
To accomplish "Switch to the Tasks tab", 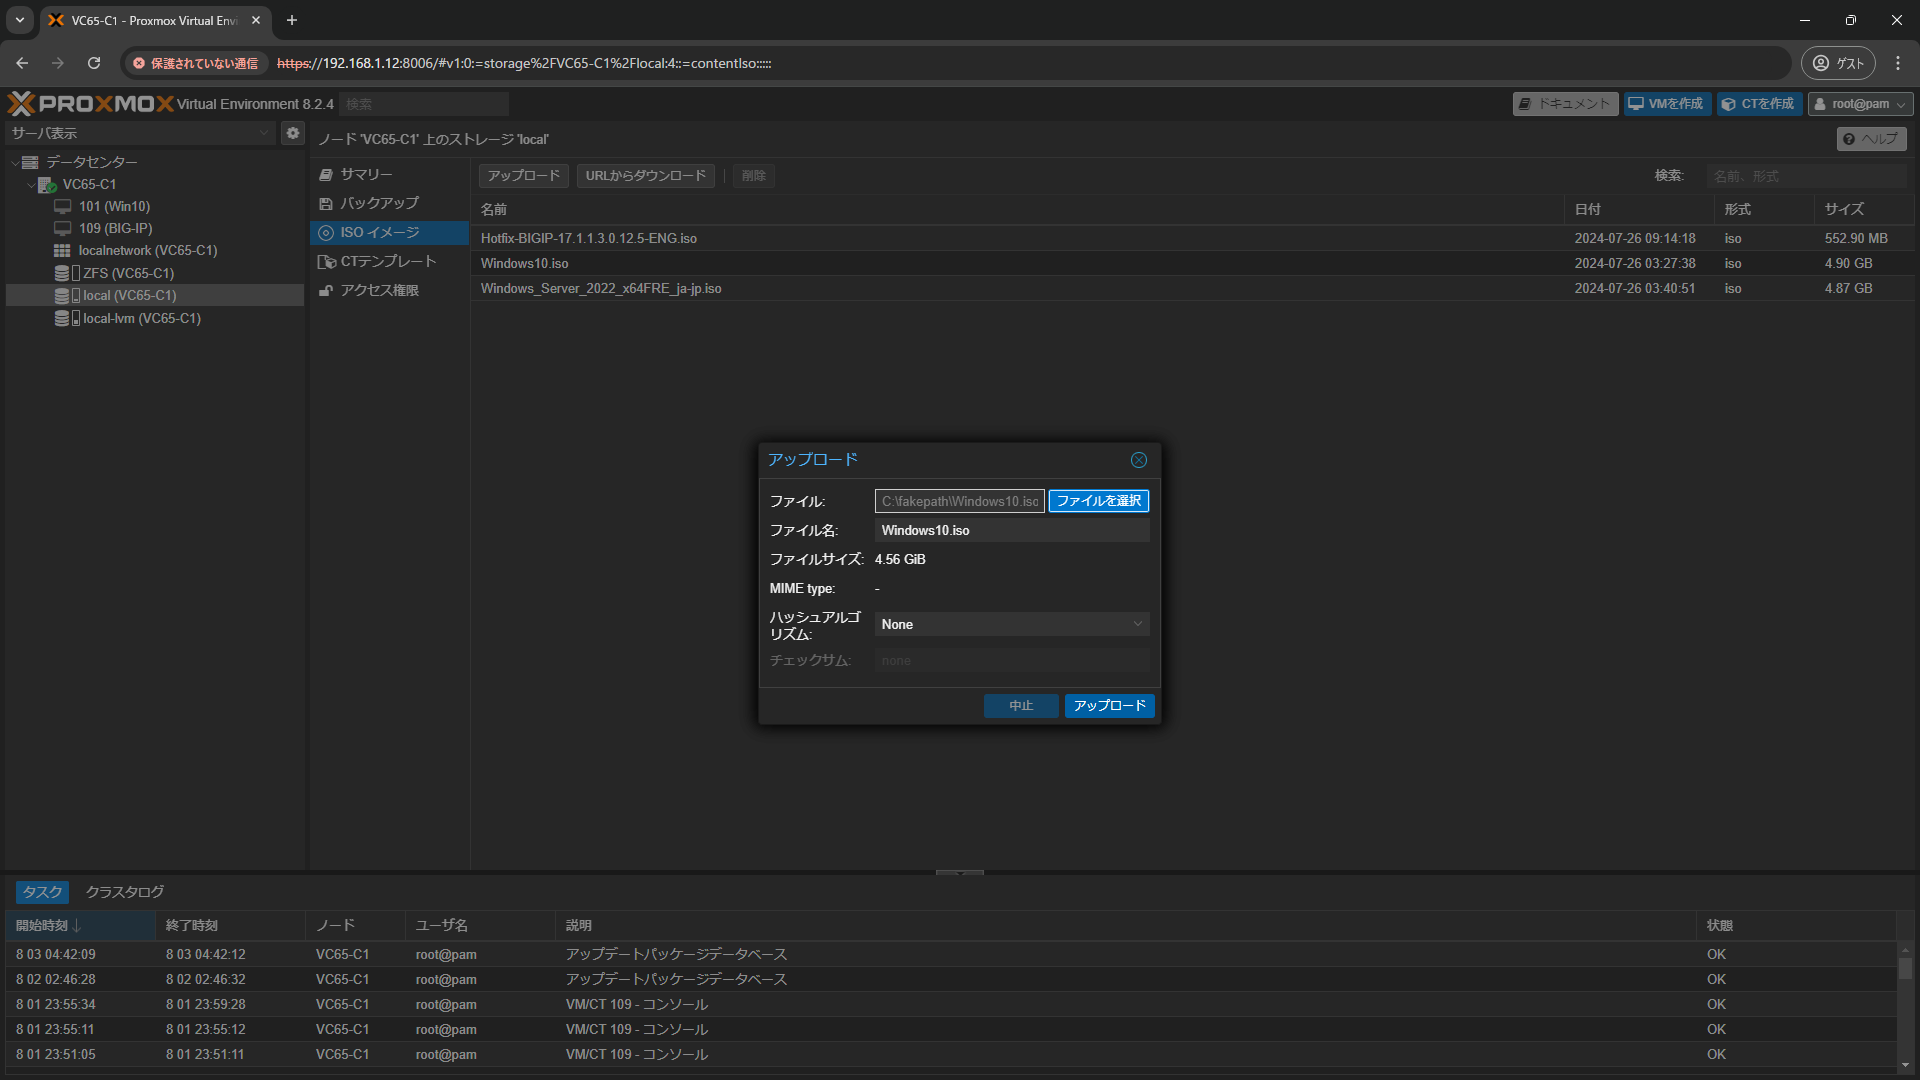I will 42,892.
